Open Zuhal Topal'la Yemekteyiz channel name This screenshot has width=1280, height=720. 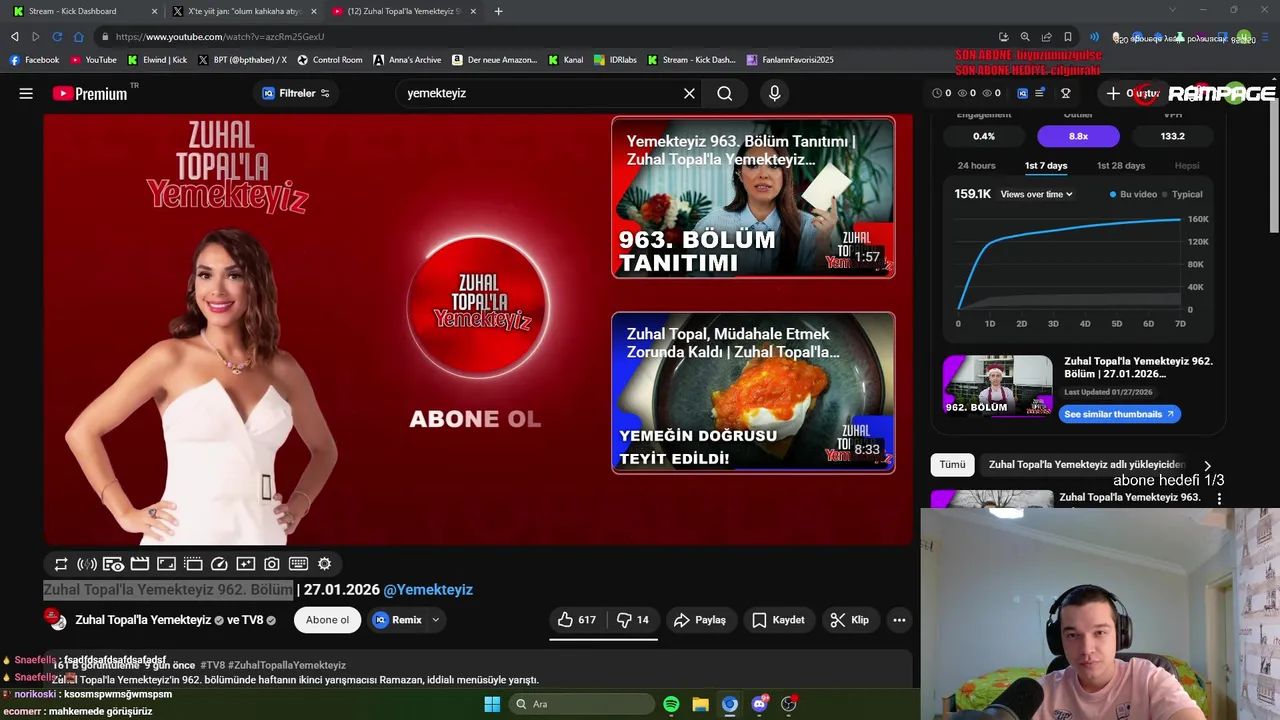[x=143, y=620]
